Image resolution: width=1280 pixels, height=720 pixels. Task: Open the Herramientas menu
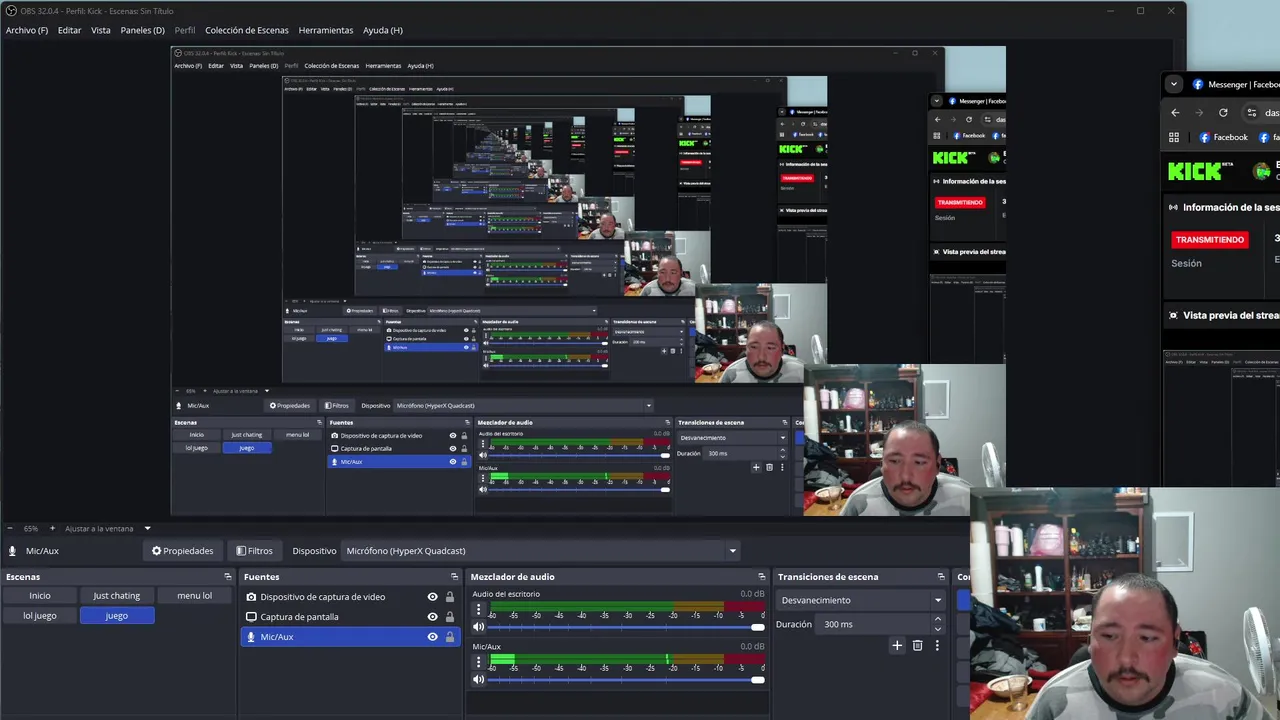coord(326,30)
